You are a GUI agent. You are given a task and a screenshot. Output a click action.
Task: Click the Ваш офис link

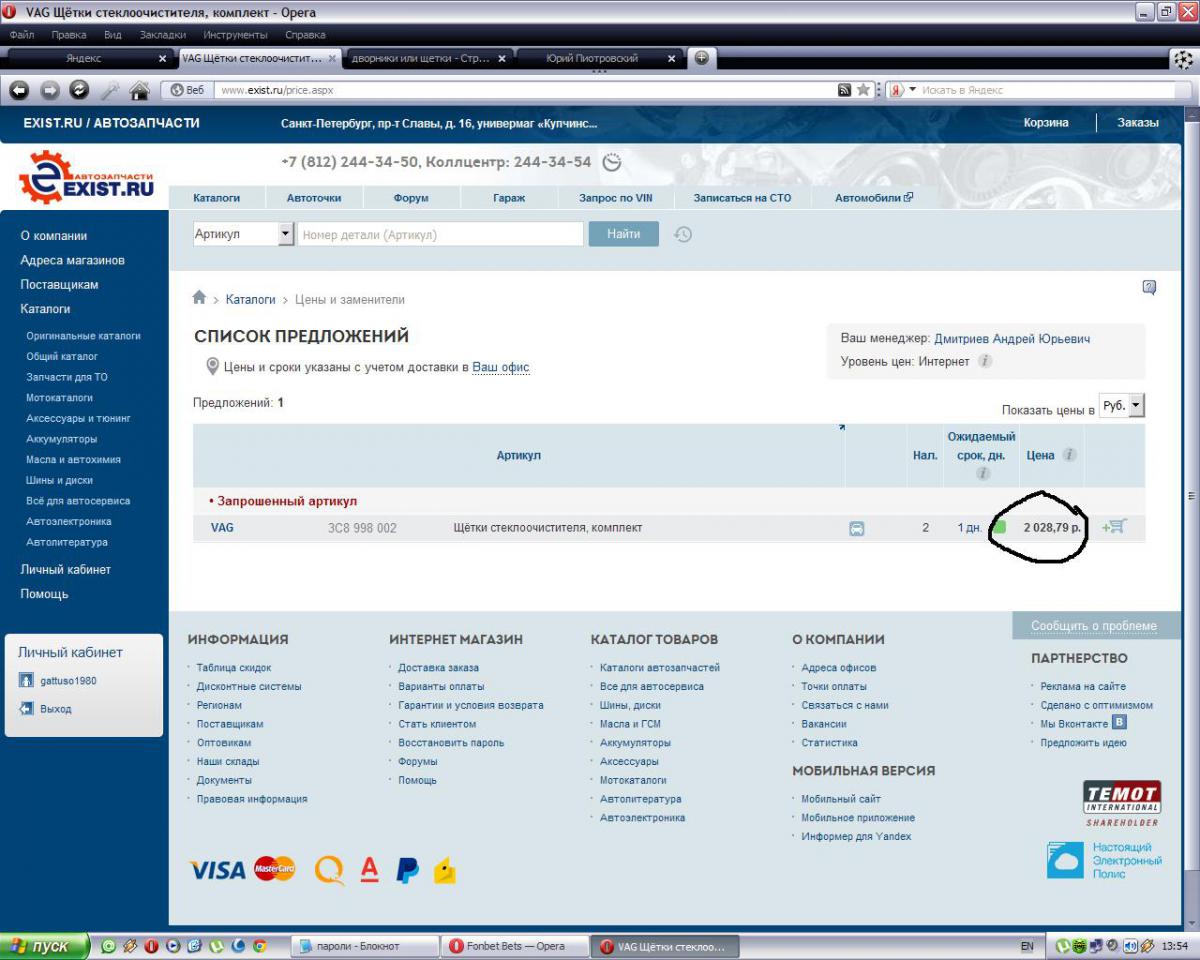(501, 367)
